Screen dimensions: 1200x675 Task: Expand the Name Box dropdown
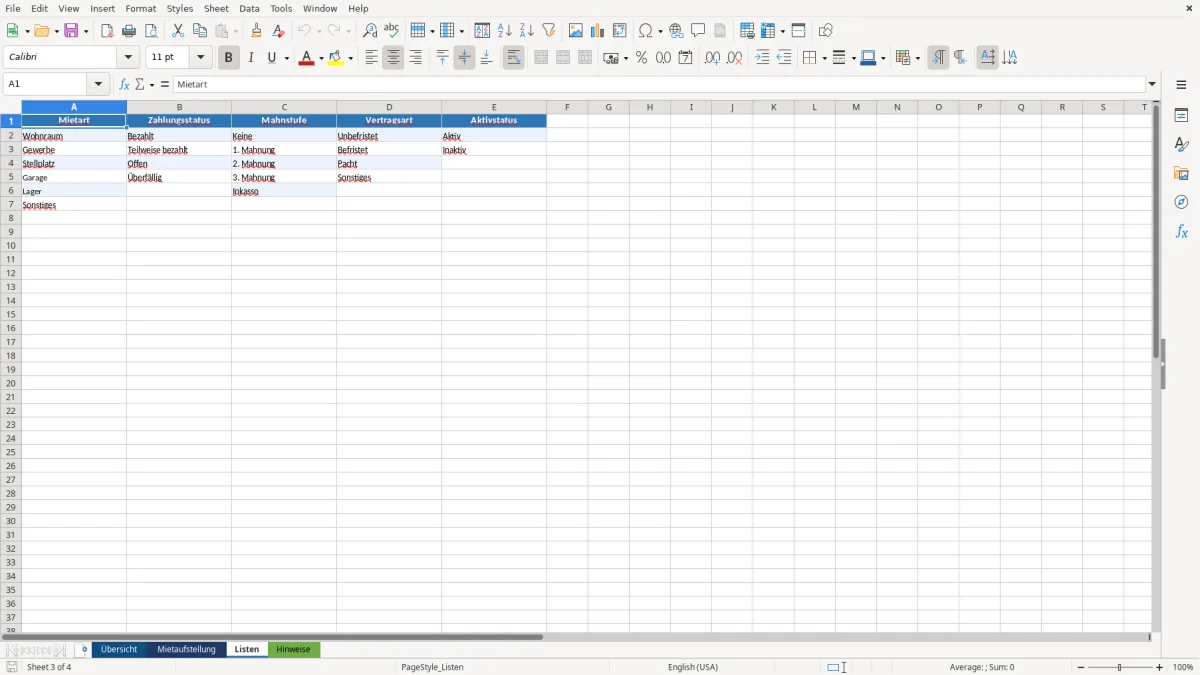(99, 85)
